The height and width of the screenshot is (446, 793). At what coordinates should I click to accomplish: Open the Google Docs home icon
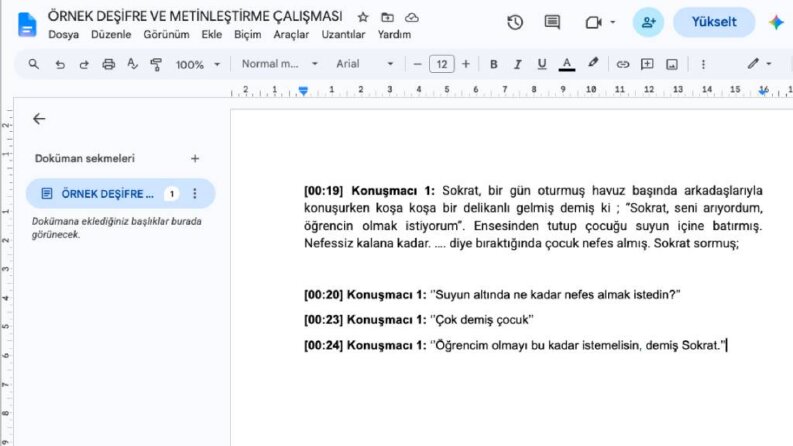click(x=27, y=24)
